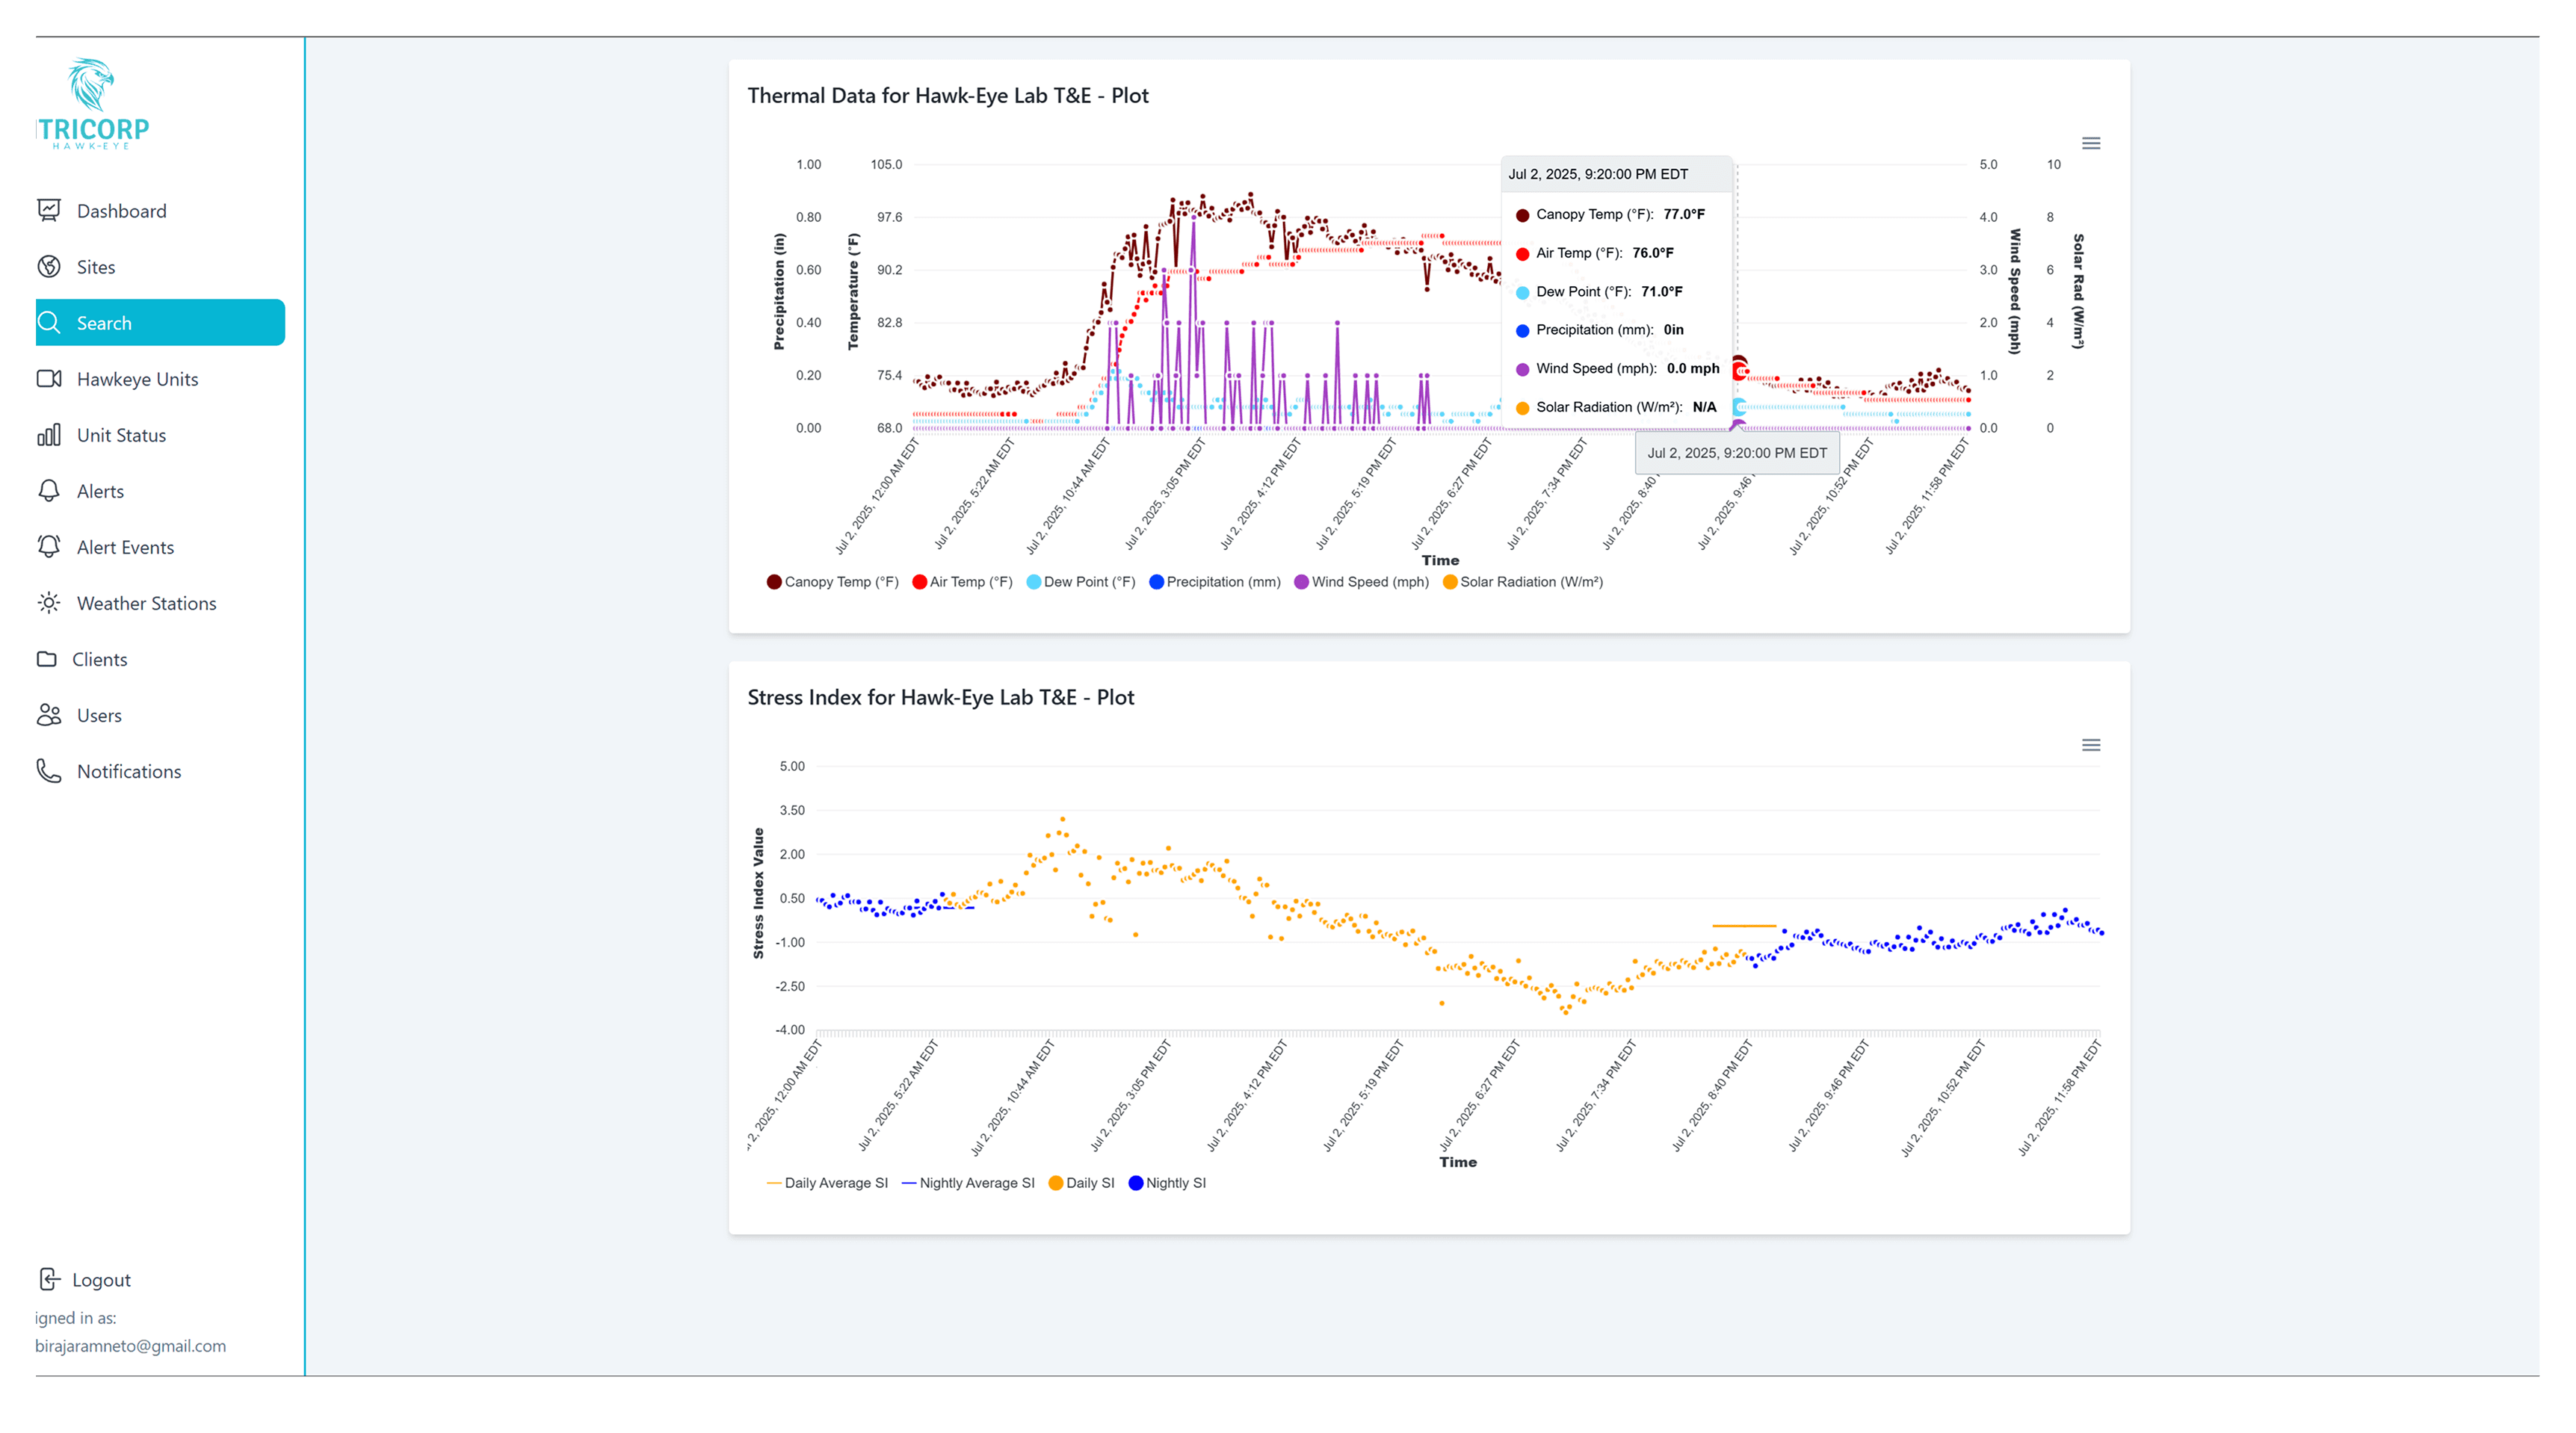Screen dimensions: 2576x1433
Task: Click the Tricorp Hawk-Eye logo
Action: point(93,104)
